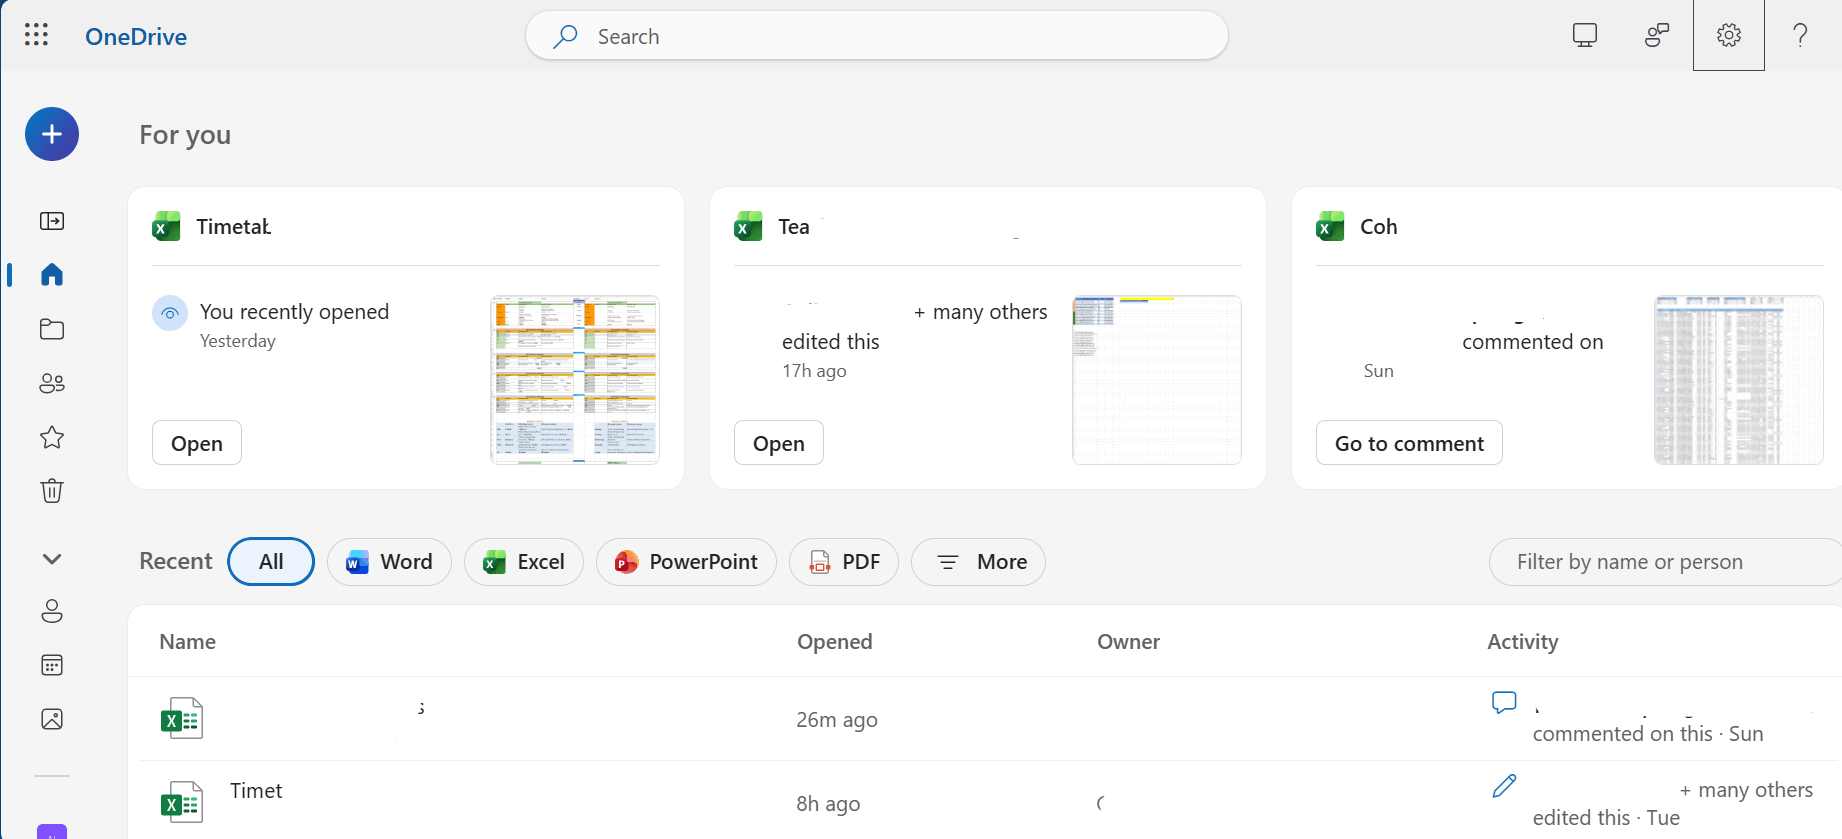Click the Go to comment button
Screen dimensions: 1842x839
[x=1408, y=443]
